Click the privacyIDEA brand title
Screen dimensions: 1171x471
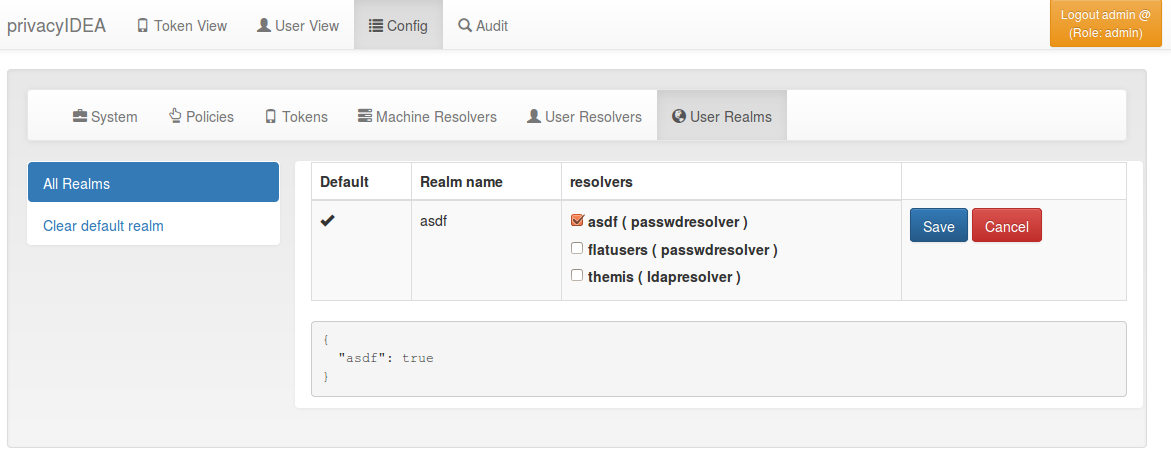57,25
